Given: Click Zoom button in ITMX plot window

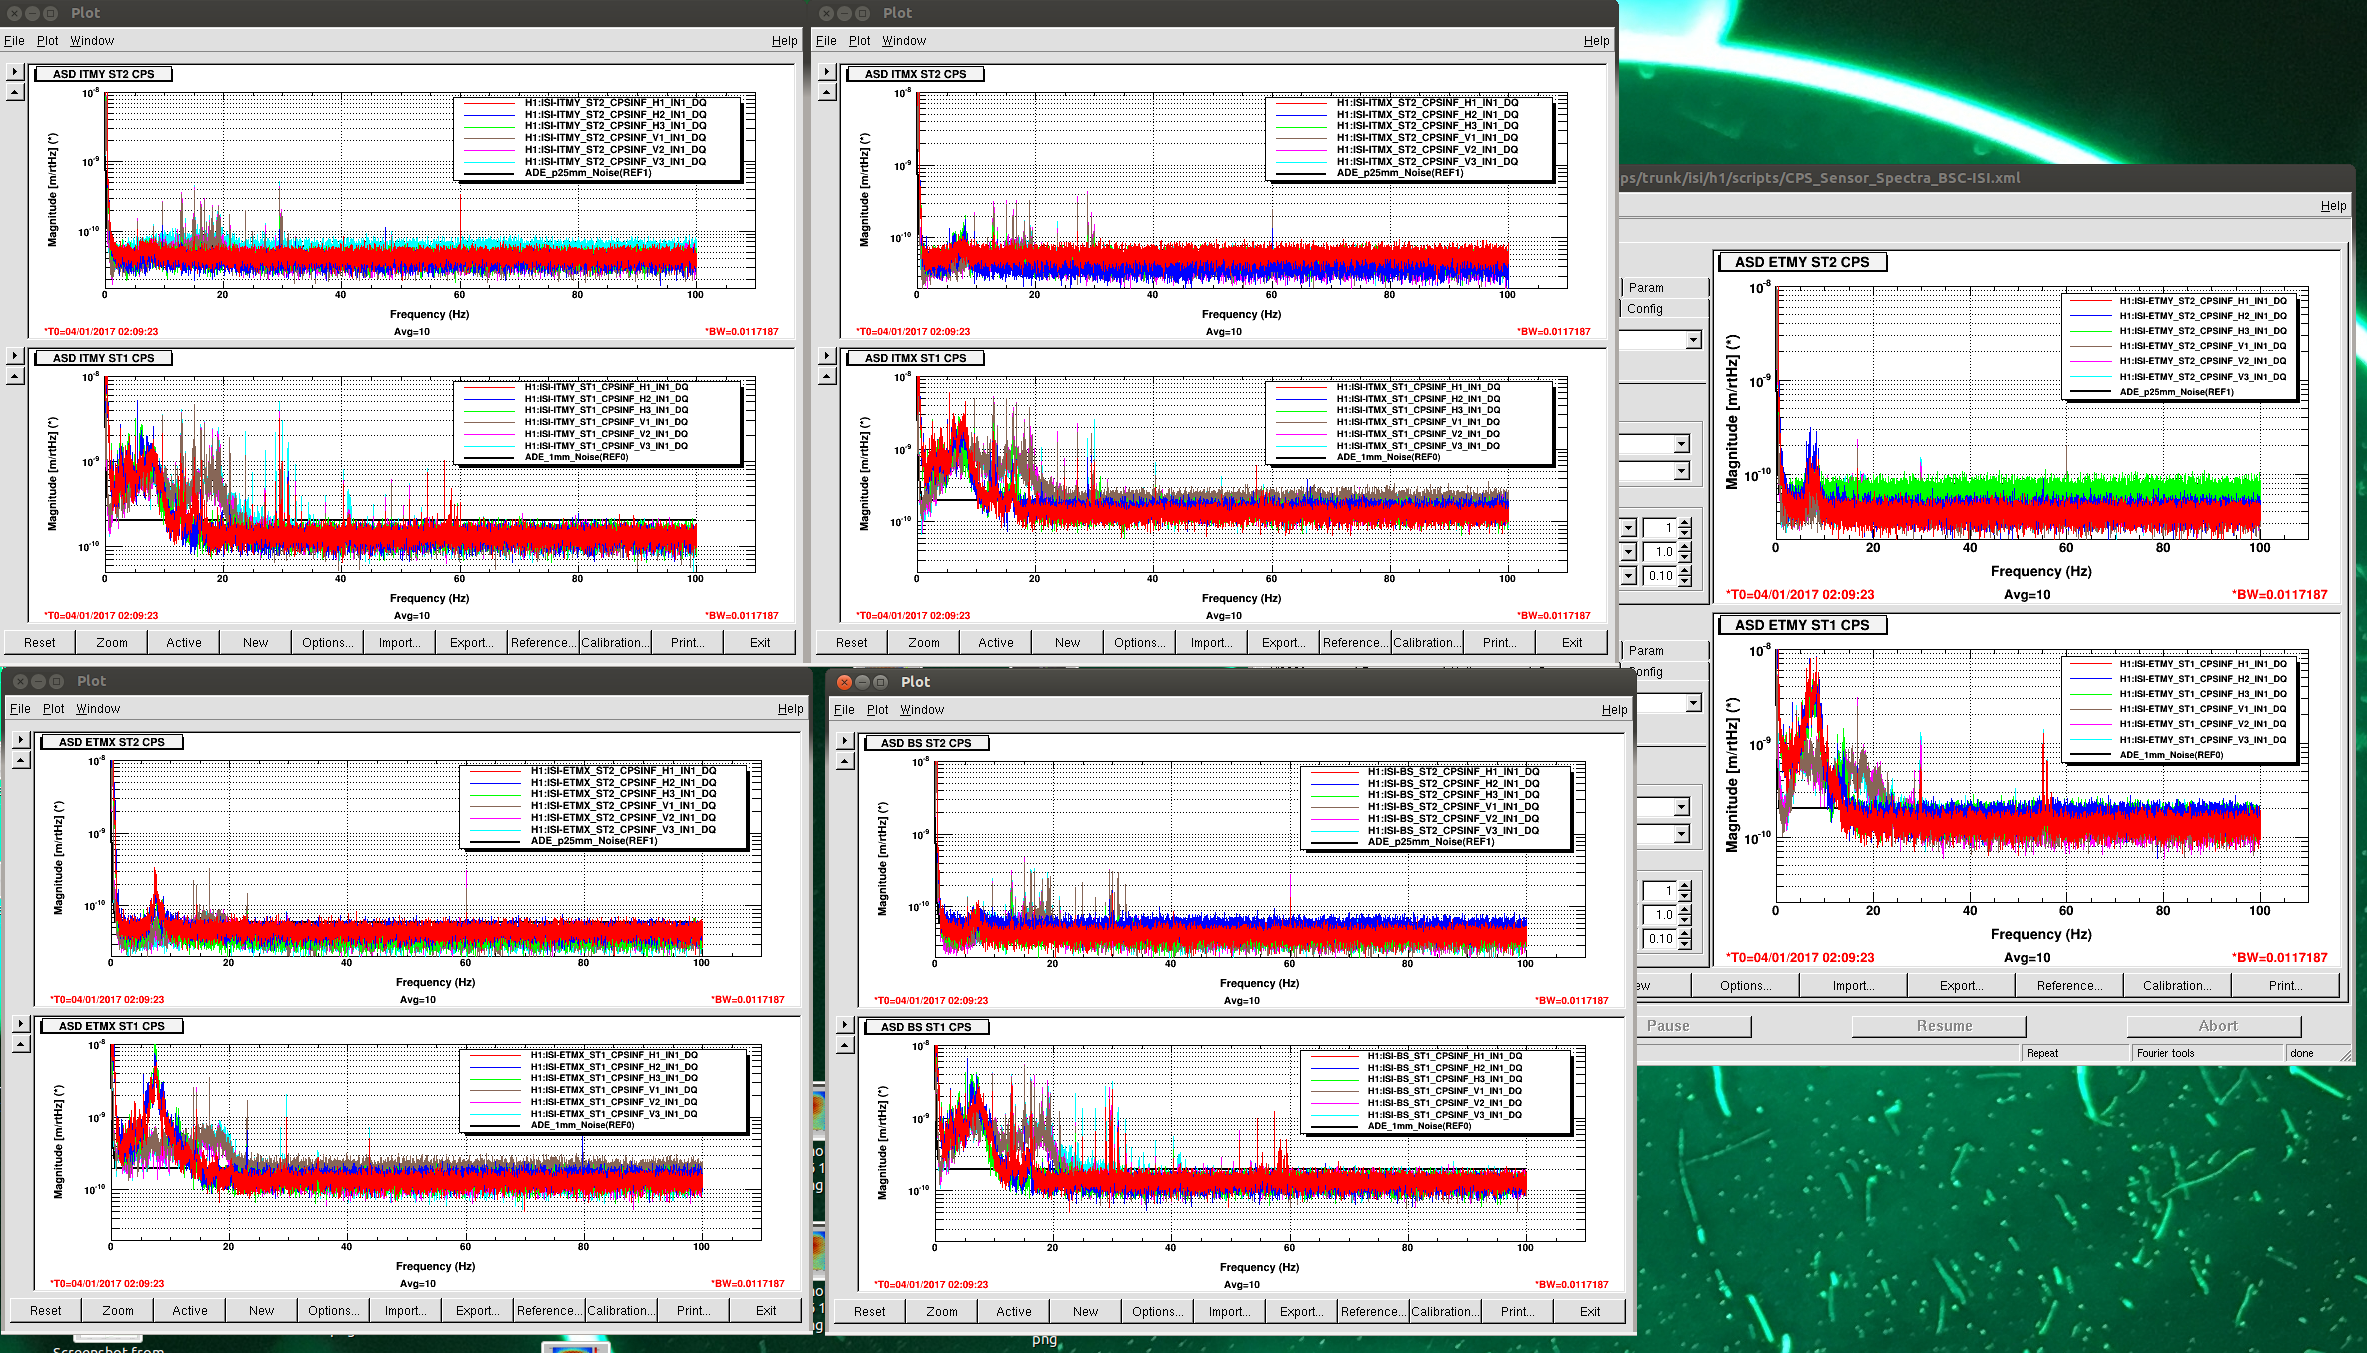Looking at the screenshot, I should tap(924, 643).
